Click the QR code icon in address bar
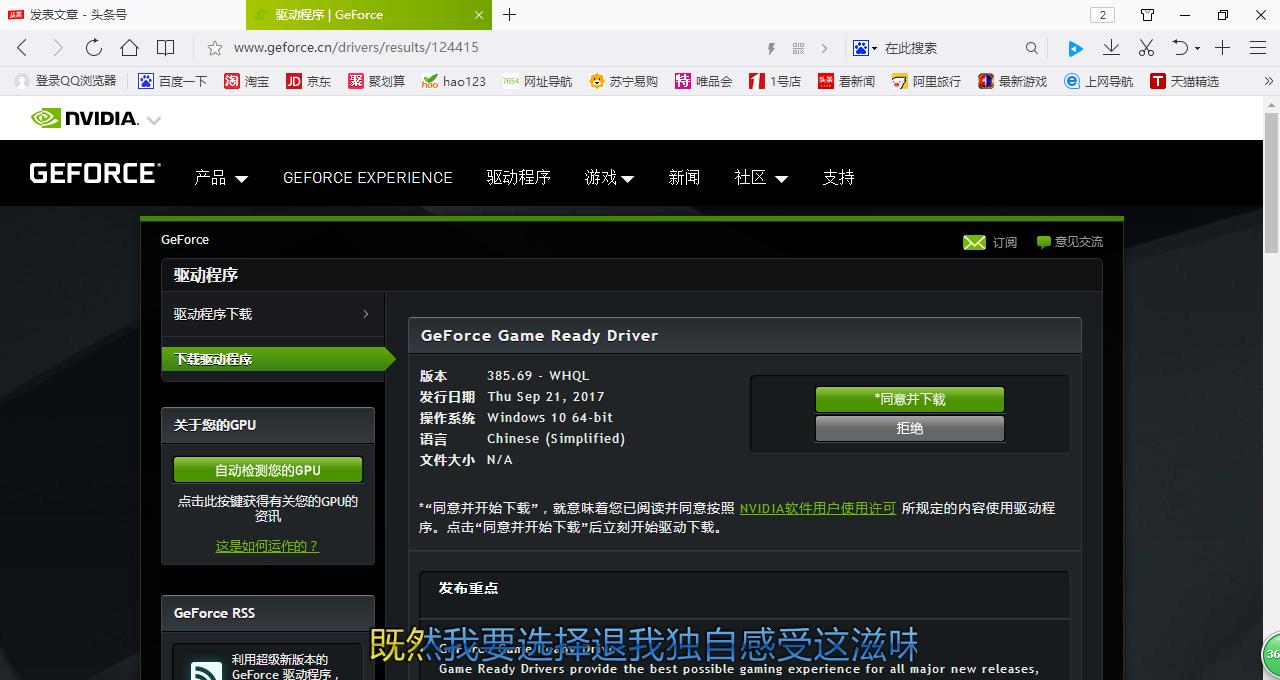The image size is (1280, 680). (798, 48)
